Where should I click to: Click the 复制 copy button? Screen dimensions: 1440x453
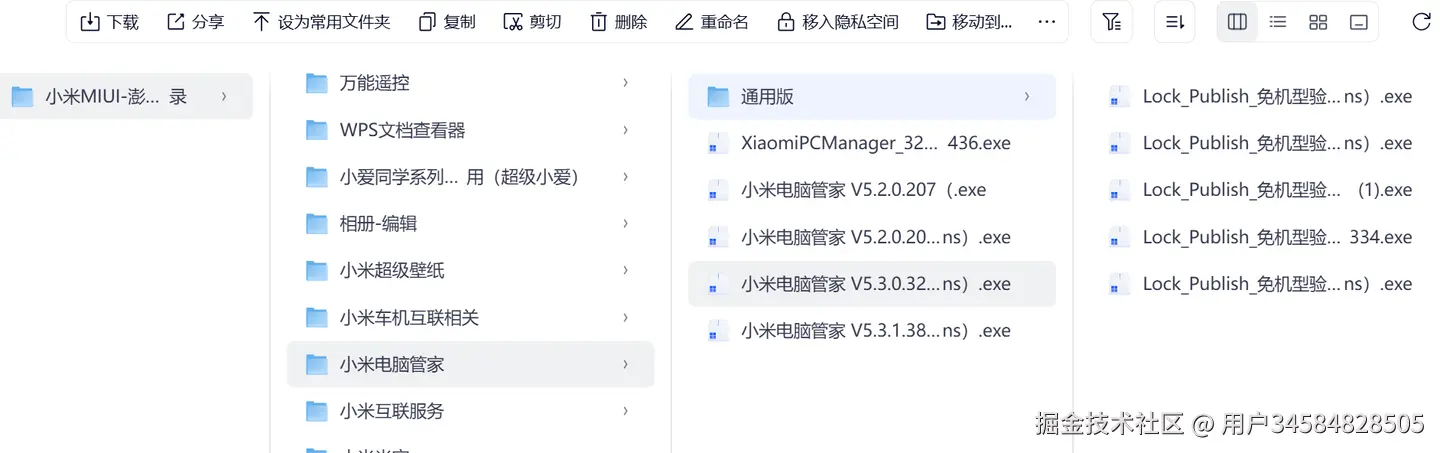click(x=447, y=22)
